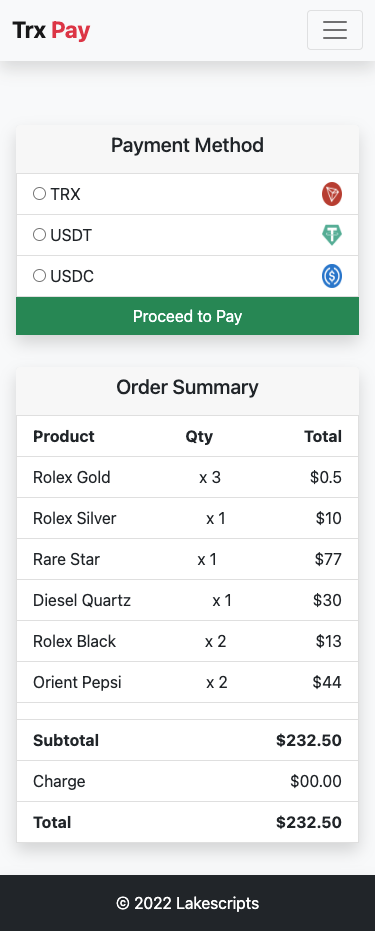Open the hamburger navigation menu
375x931 pixels.
(x=335, y=30)
